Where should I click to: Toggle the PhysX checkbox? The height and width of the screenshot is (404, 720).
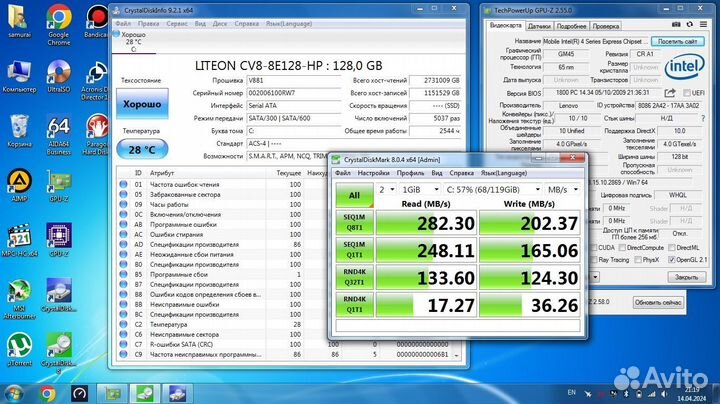(x=638, y=260)
